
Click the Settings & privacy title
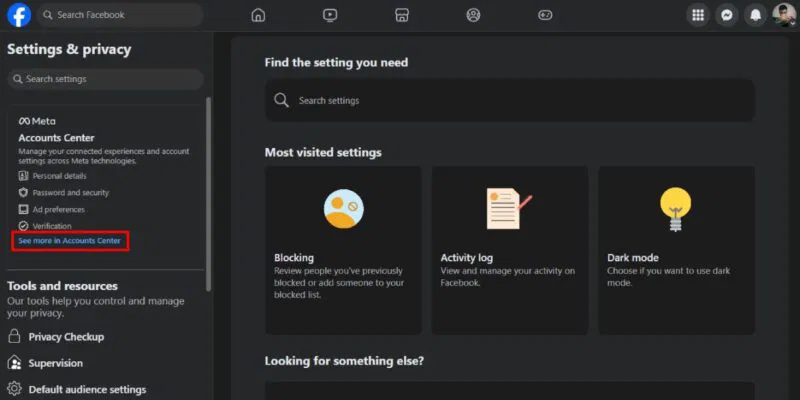[x=69, y=49]
